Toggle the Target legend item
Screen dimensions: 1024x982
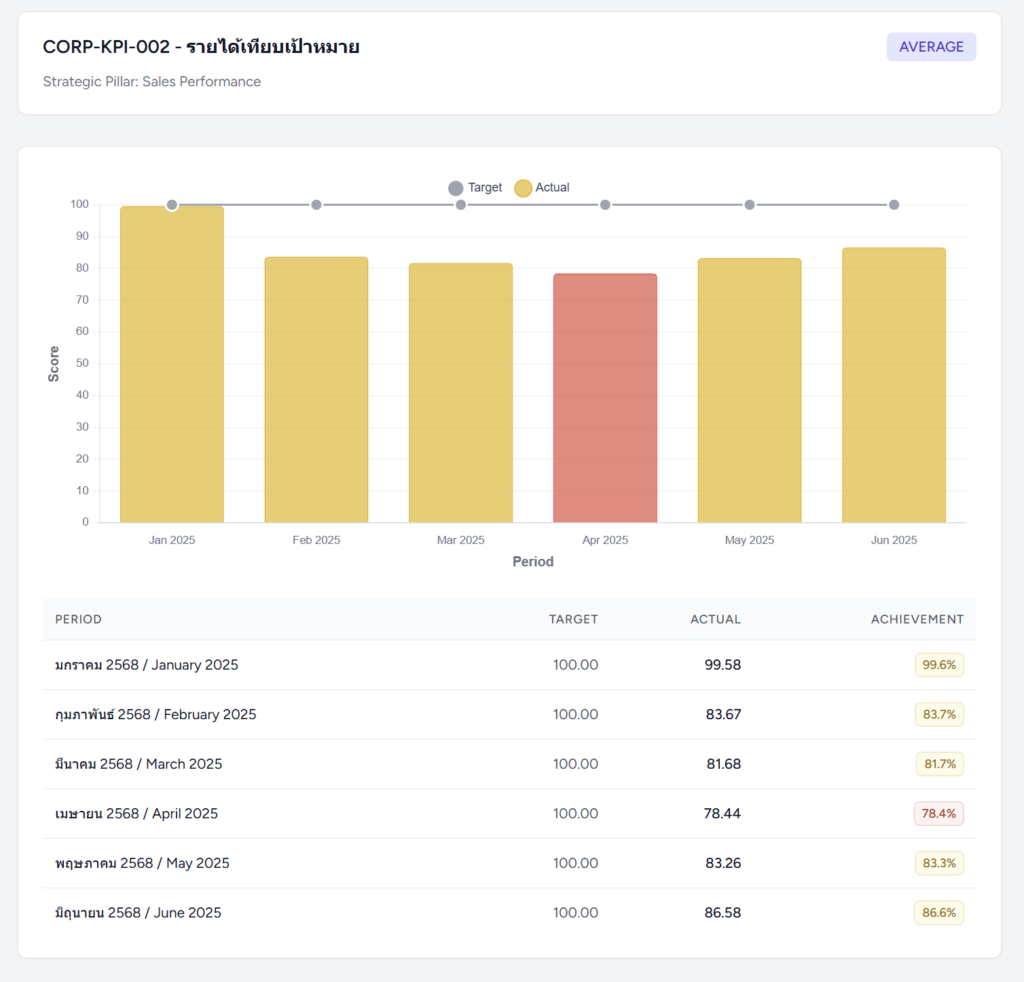(475, 188)
